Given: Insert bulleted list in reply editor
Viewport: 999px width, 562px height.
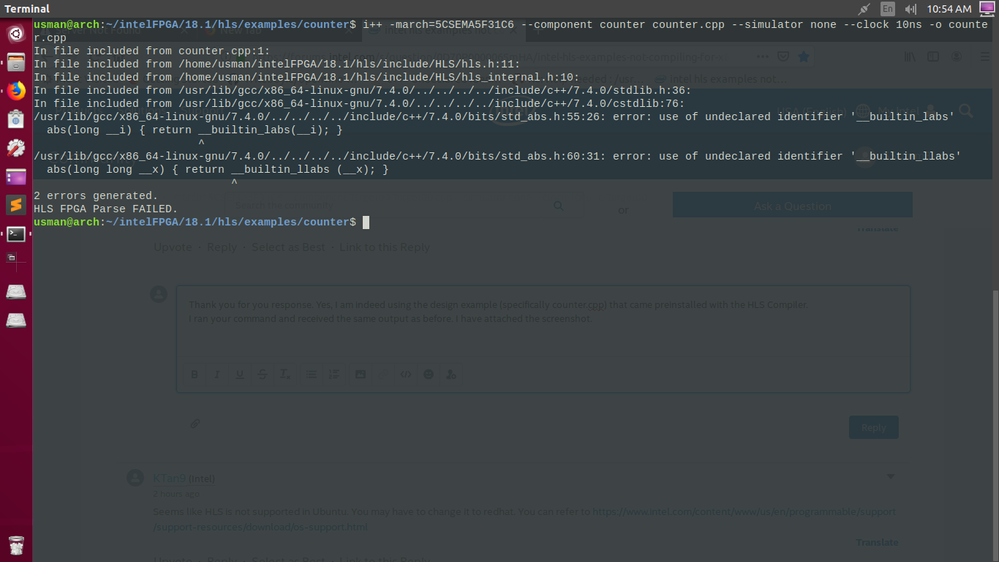Looking at the screenshot, I should (311, 374).
